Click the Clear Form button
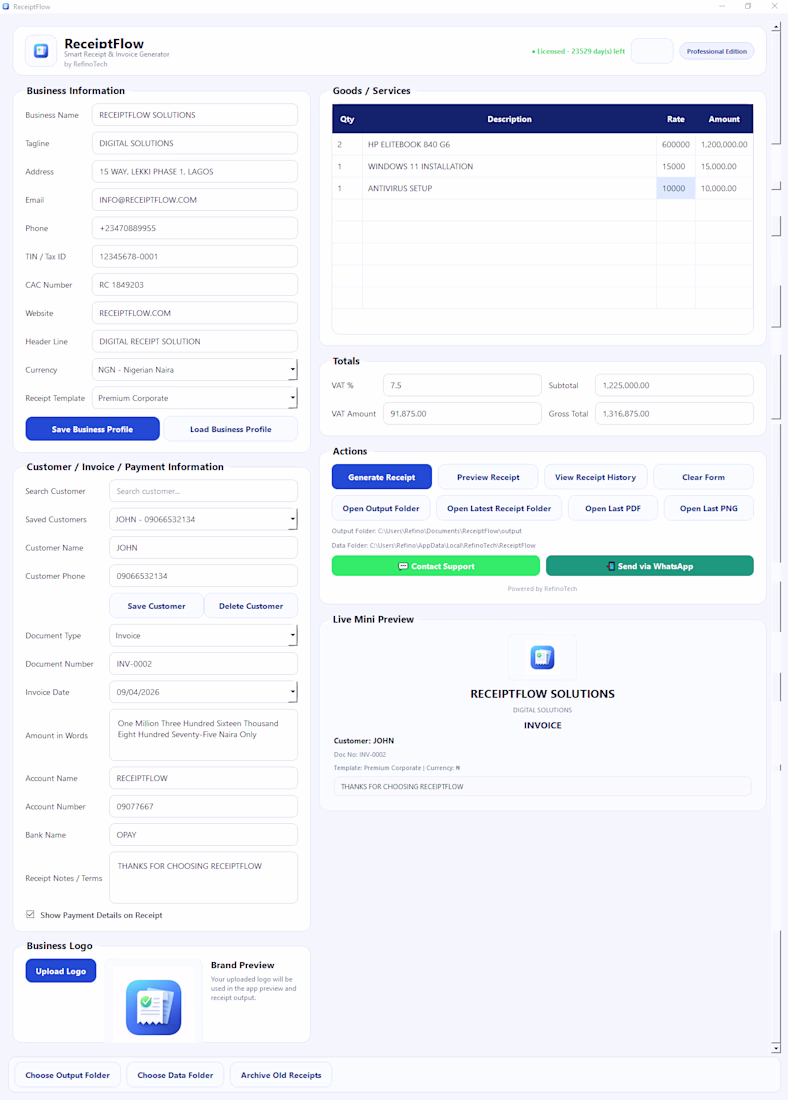 tap(703, 477)
